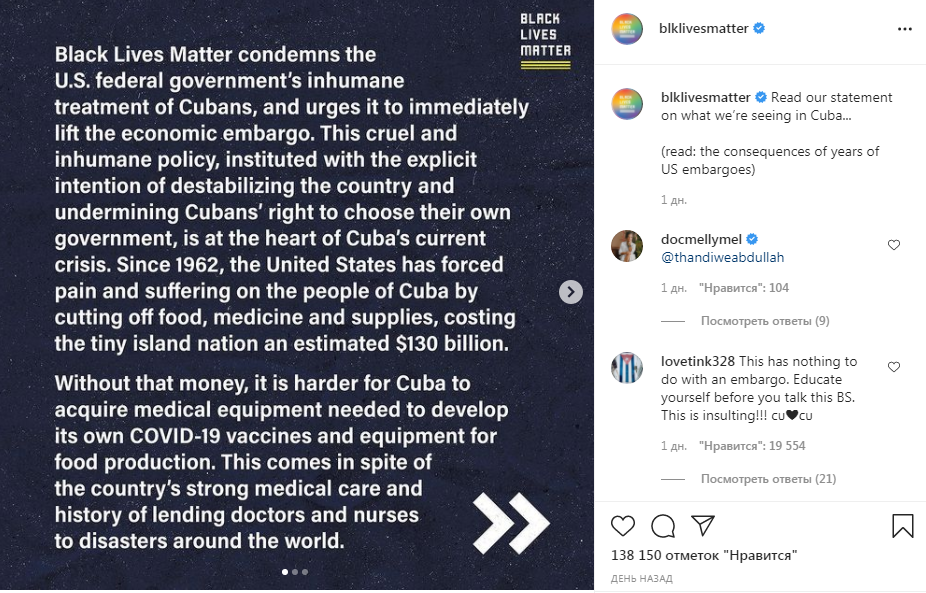
Task: Like docmellymel's comment
Action: coord(894,245)
